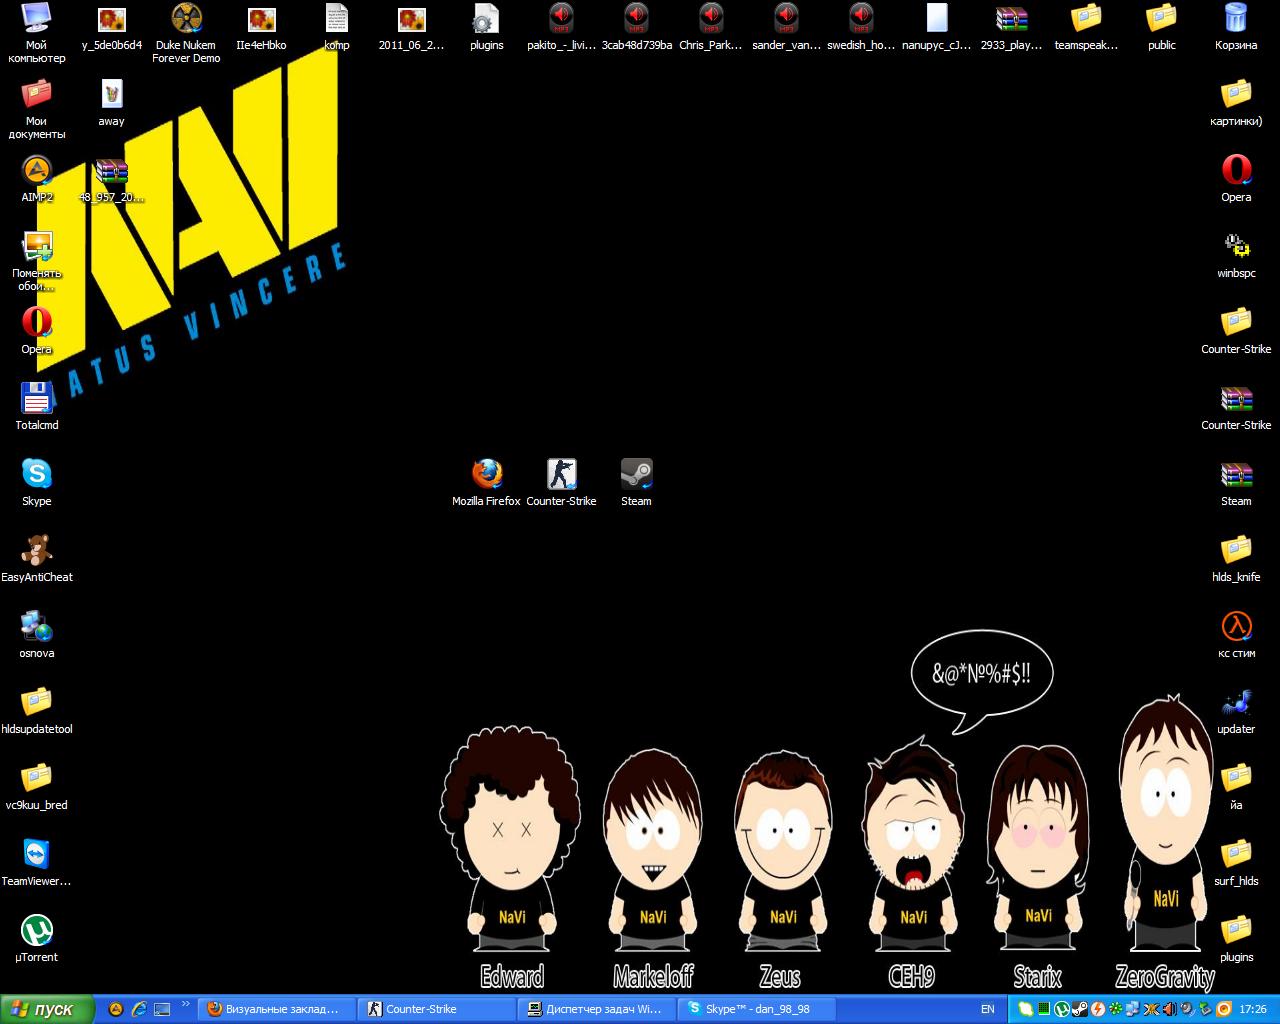
Task: Open the surf_hlds folder
Action: tap(1236, 863)
